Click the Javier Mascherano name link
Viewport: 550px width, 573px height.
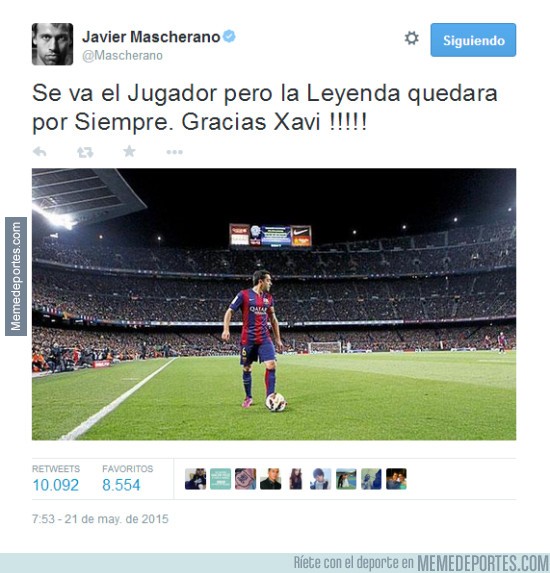coord(151,37)
